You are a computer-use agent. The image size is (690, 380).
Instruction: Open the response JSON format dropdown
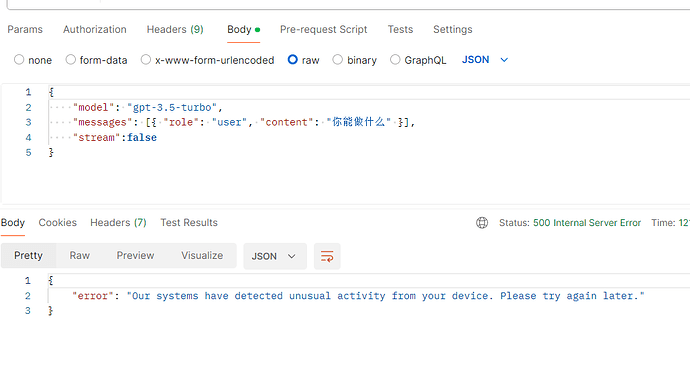[x=275, y=256]
